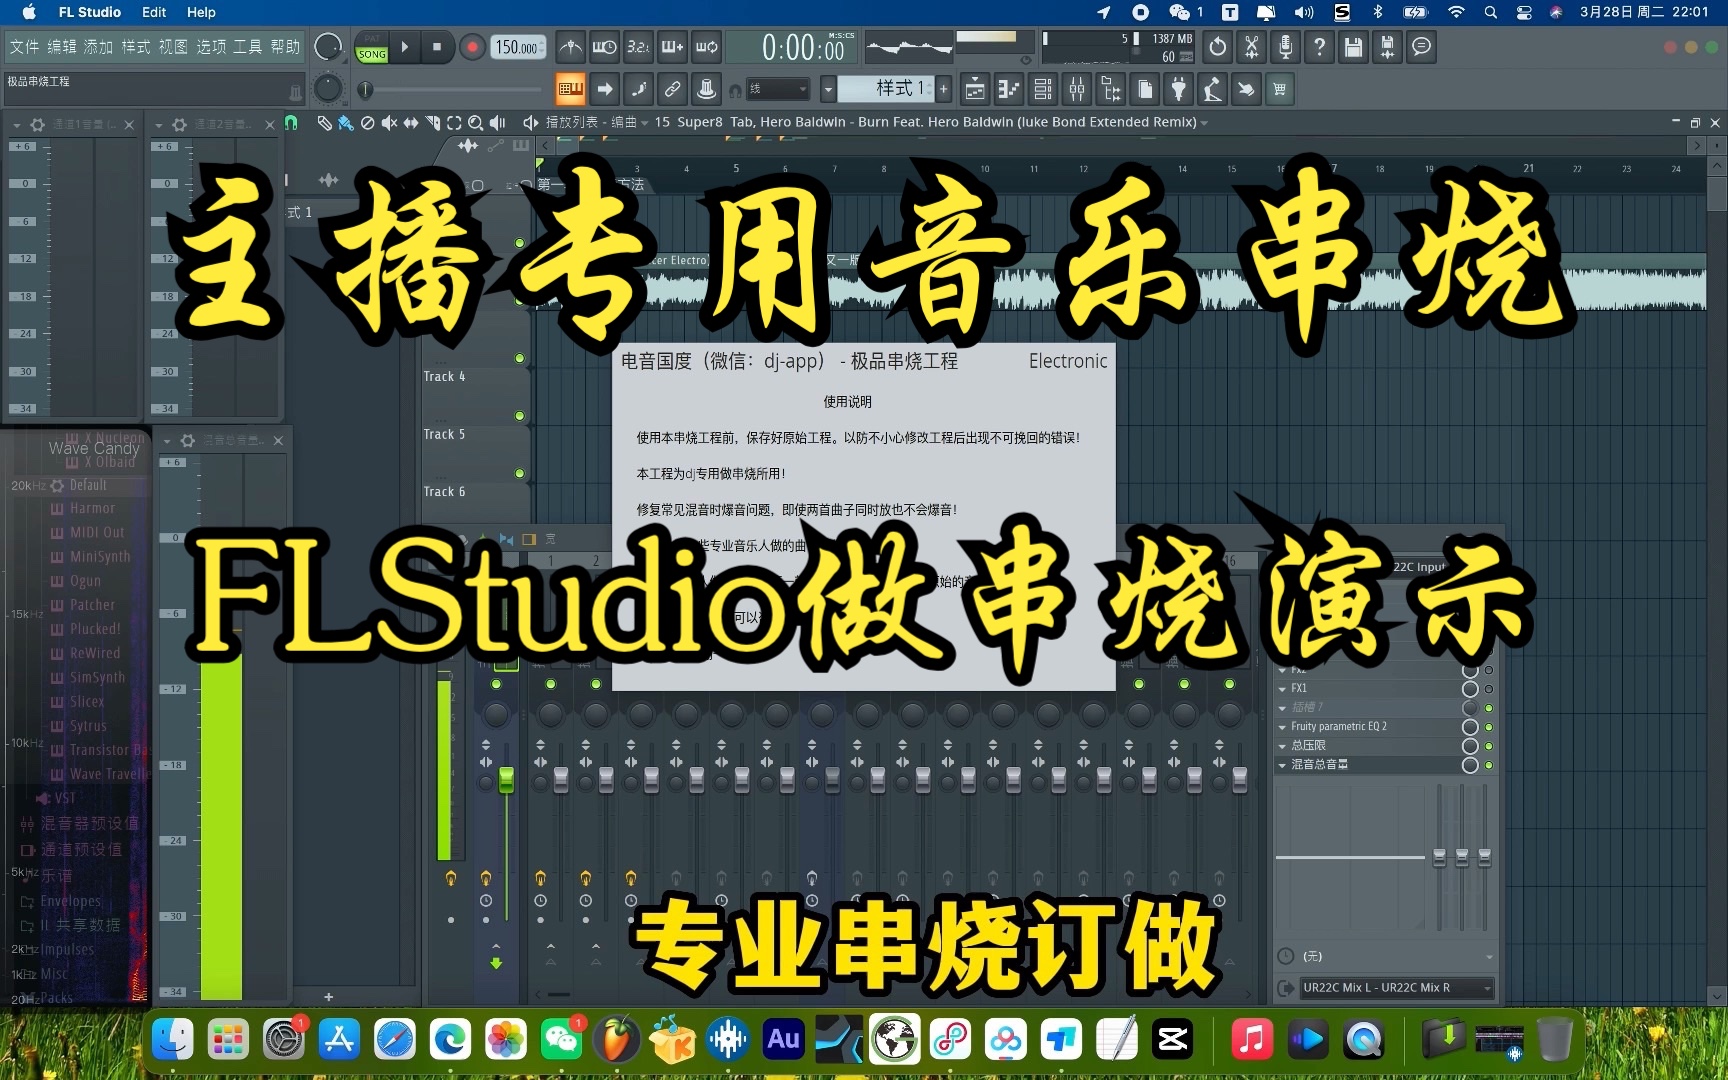Click the render as audio file icon
Image resolution: width=1728 pixels, height=1080 pixels.
pos(1388,47)
